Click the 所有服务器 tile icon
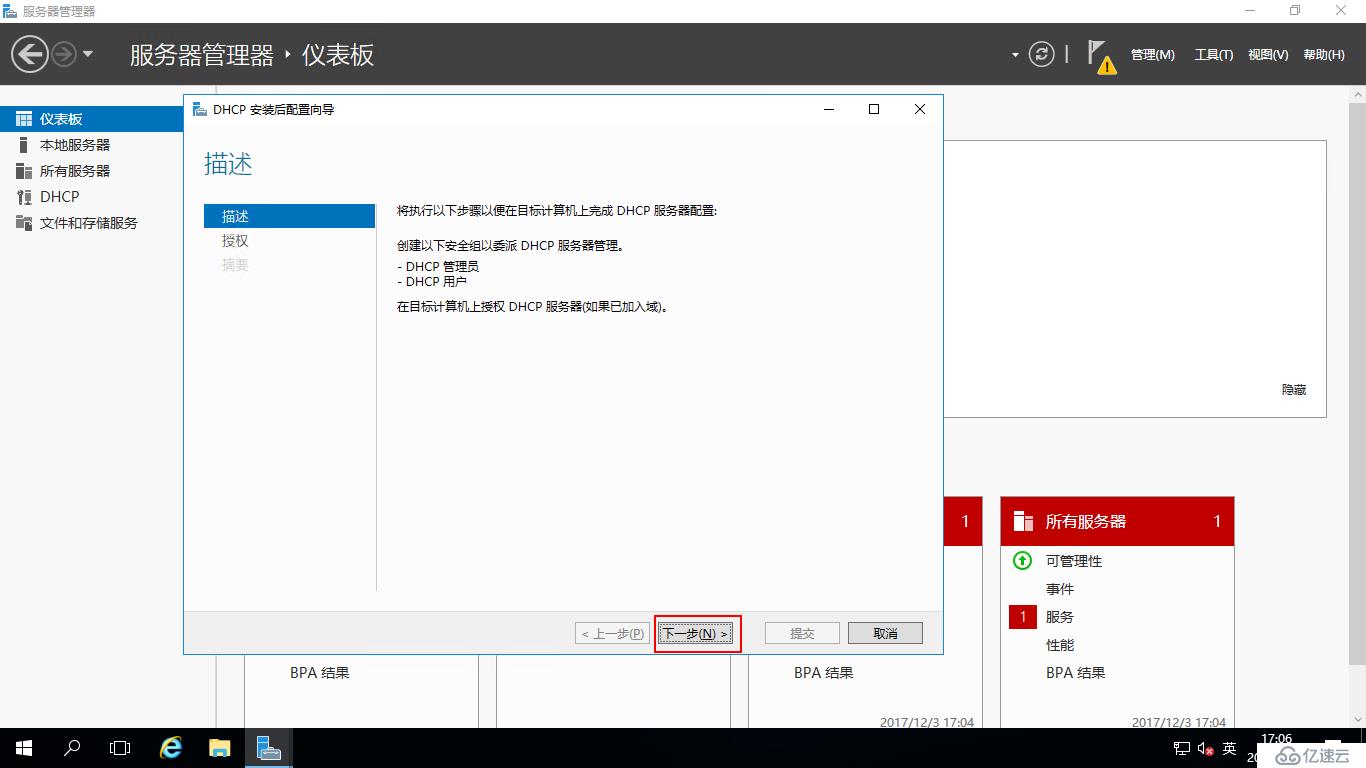1366x768 pixels. [1023, 521]
